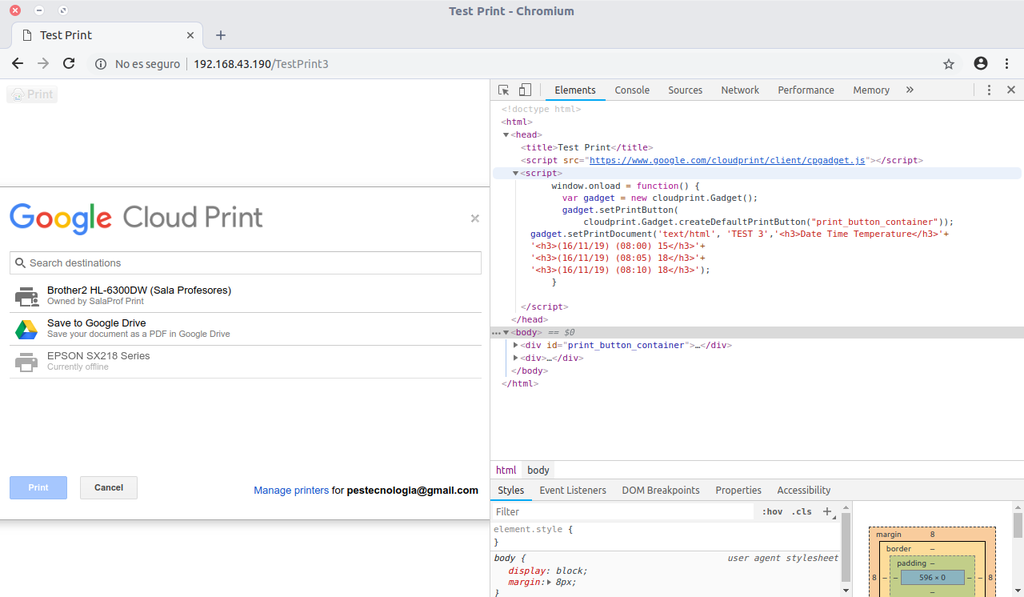Viewport: 1024px width, 597px height.
Task: Select the doctype html line
Action: (x=541, y=109)
